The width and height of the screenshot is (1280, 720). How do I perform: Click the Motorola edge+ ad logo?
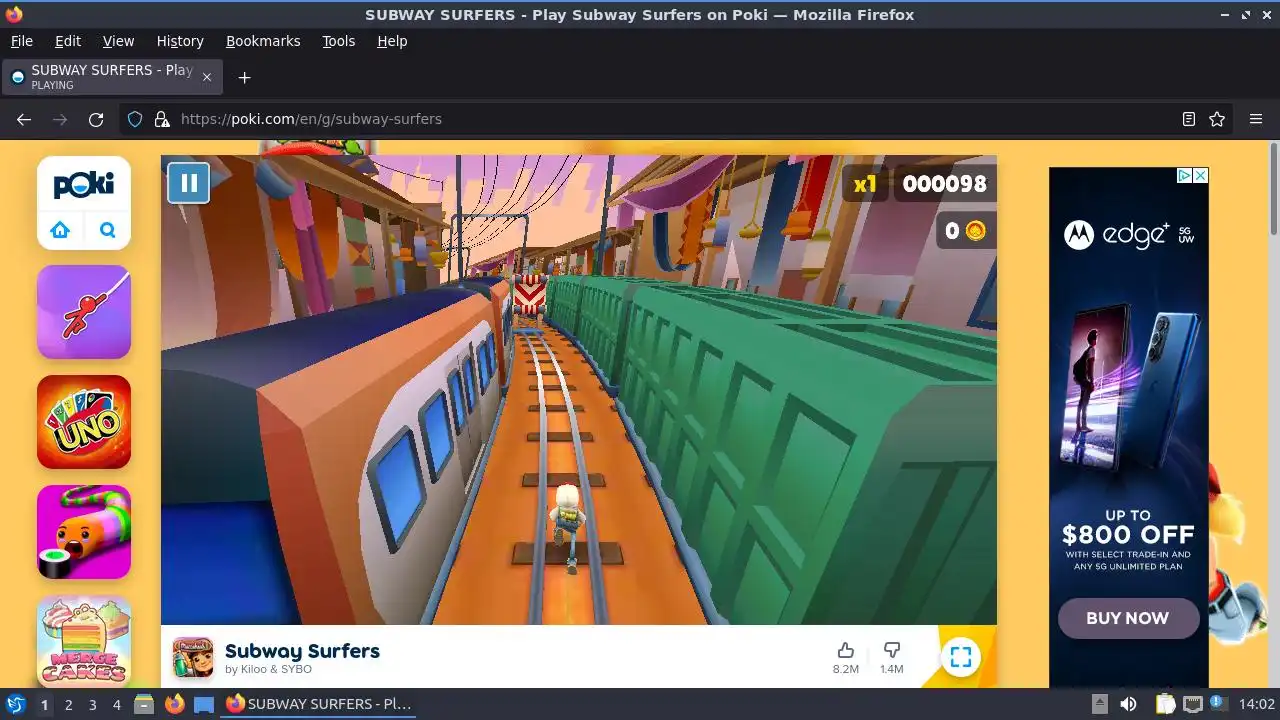[x=1128, y=235]
